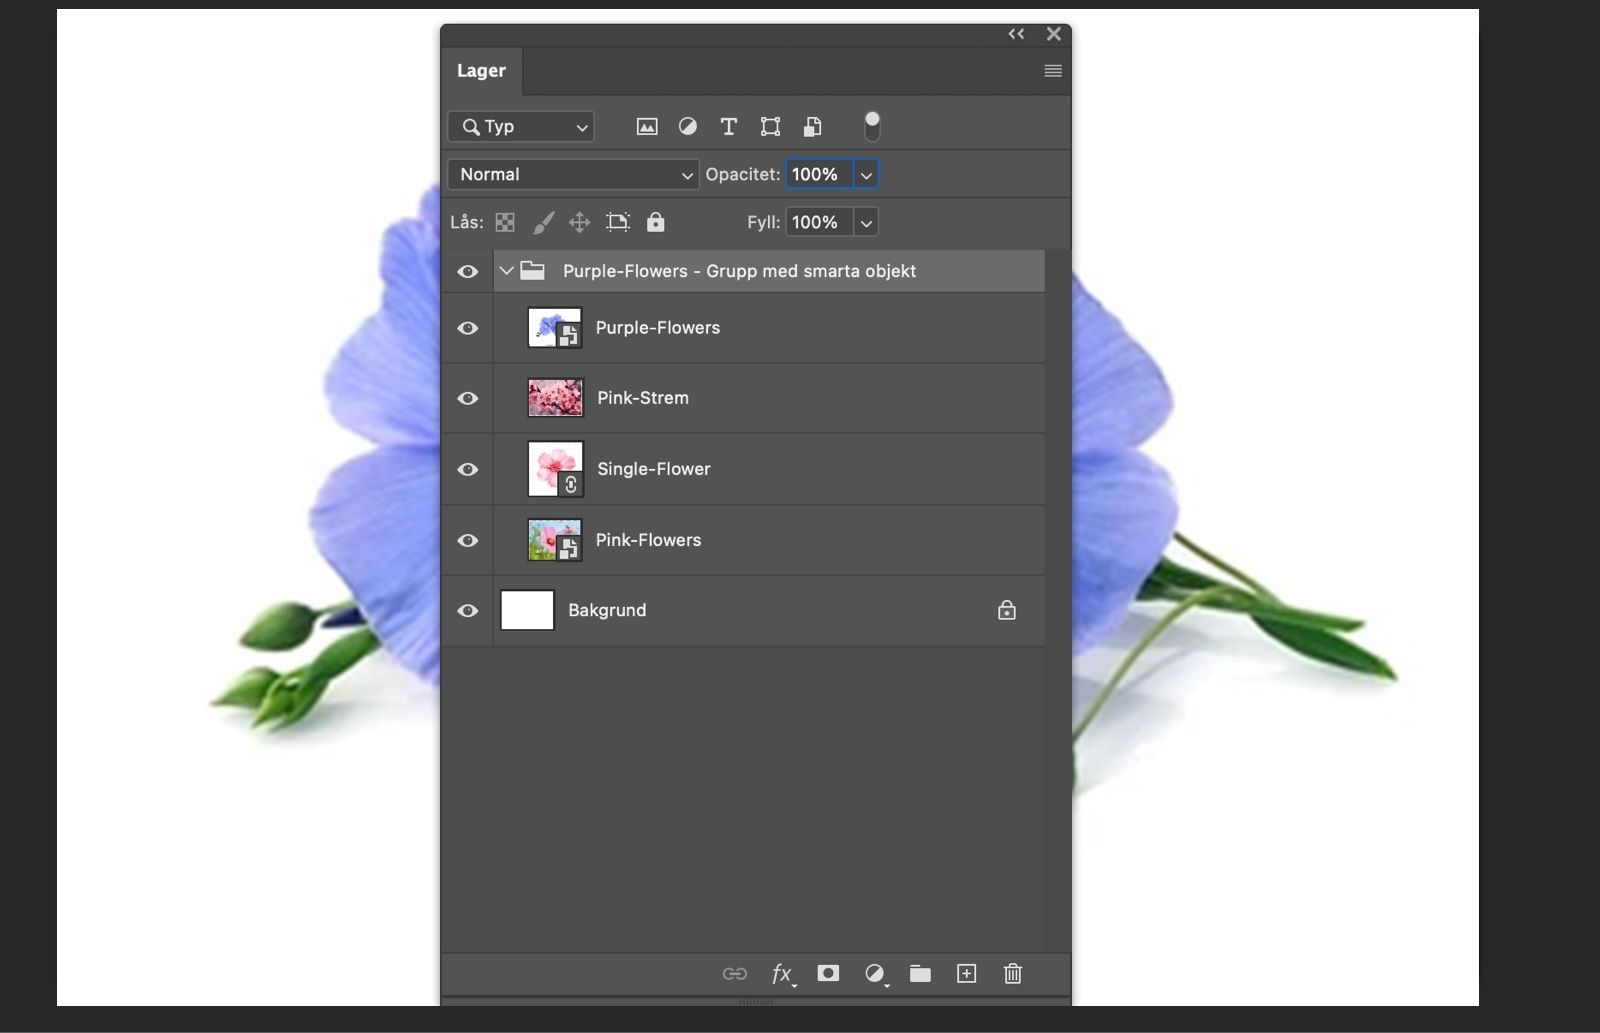Turn off layer filtering switch
This screenshot has height=1033, width=1600.
[x=872, y=126]
